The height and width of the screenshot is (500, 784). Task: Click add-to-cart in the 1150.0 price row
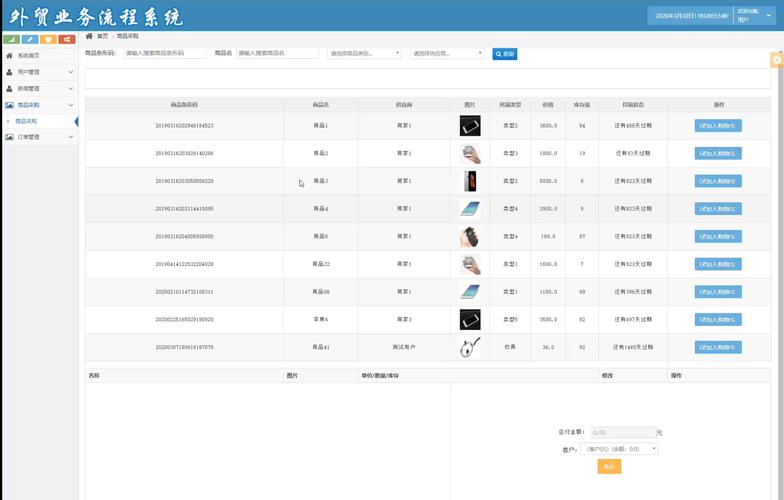pos(718,292)
